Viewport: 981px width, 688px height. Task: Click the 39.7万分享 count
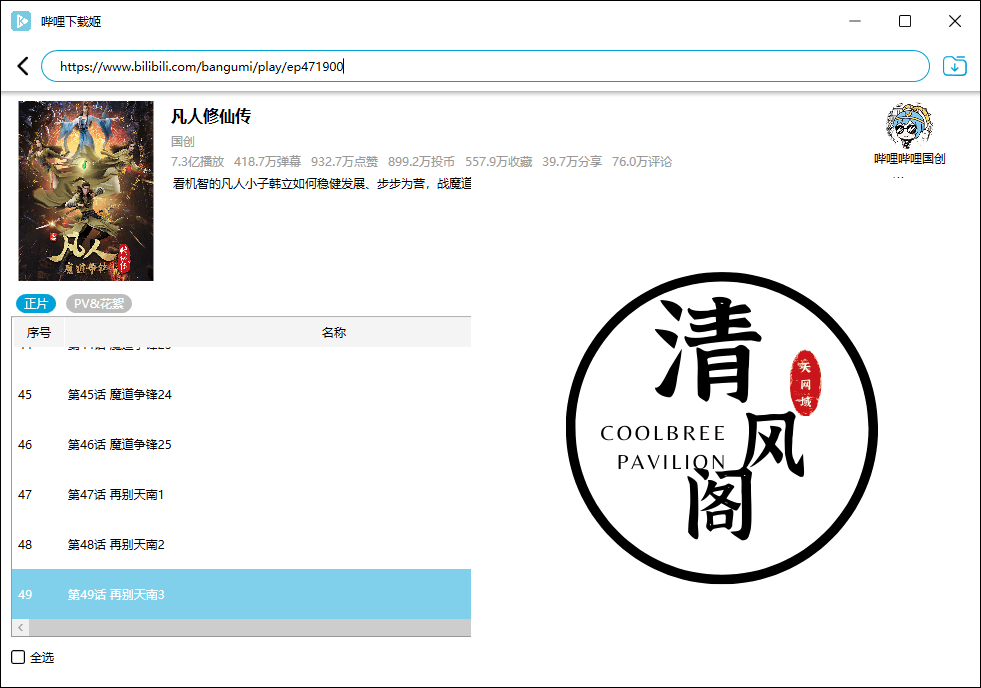point(572,162)
